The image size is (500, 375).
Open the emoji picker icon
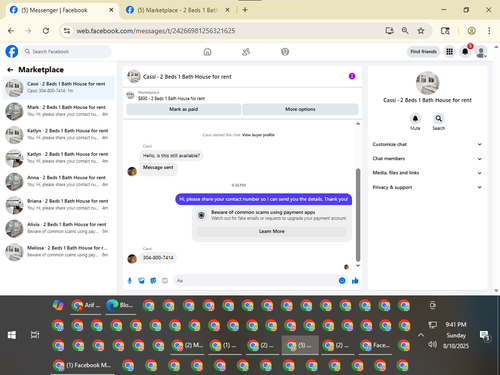coord(342,281)
